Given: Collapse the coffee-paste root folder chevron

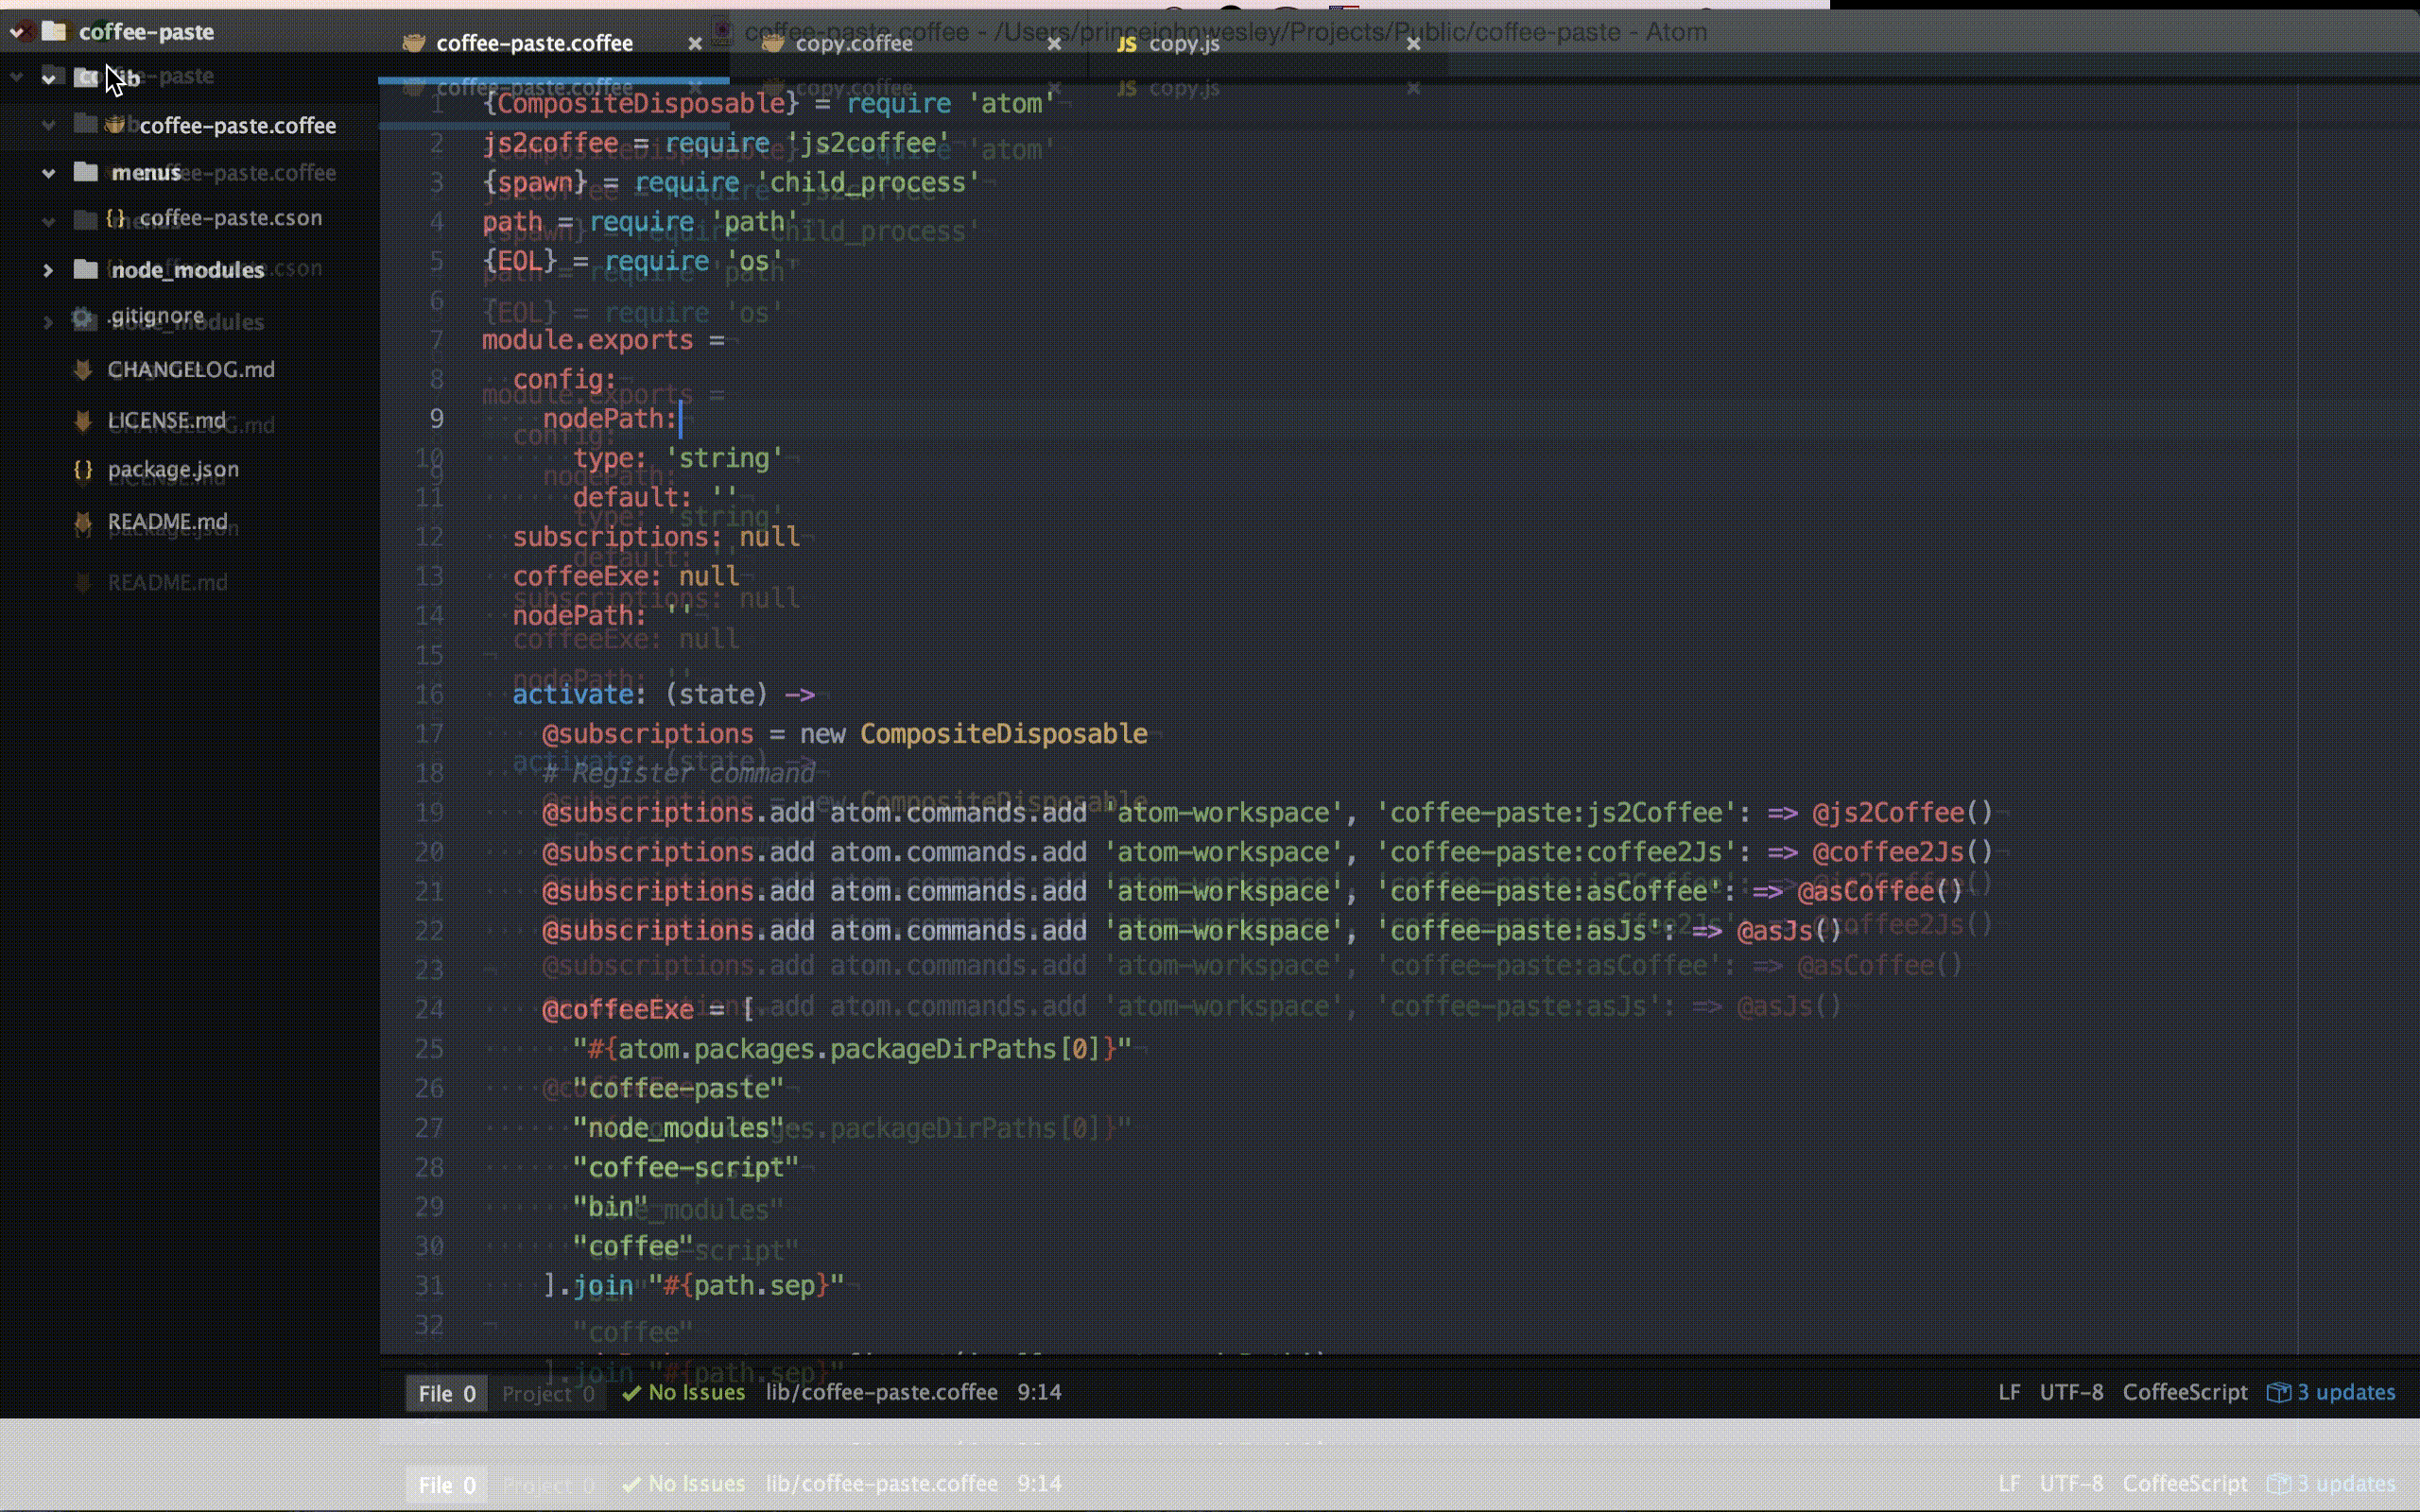Looking at the screenshot, I should tap(17, 32).
